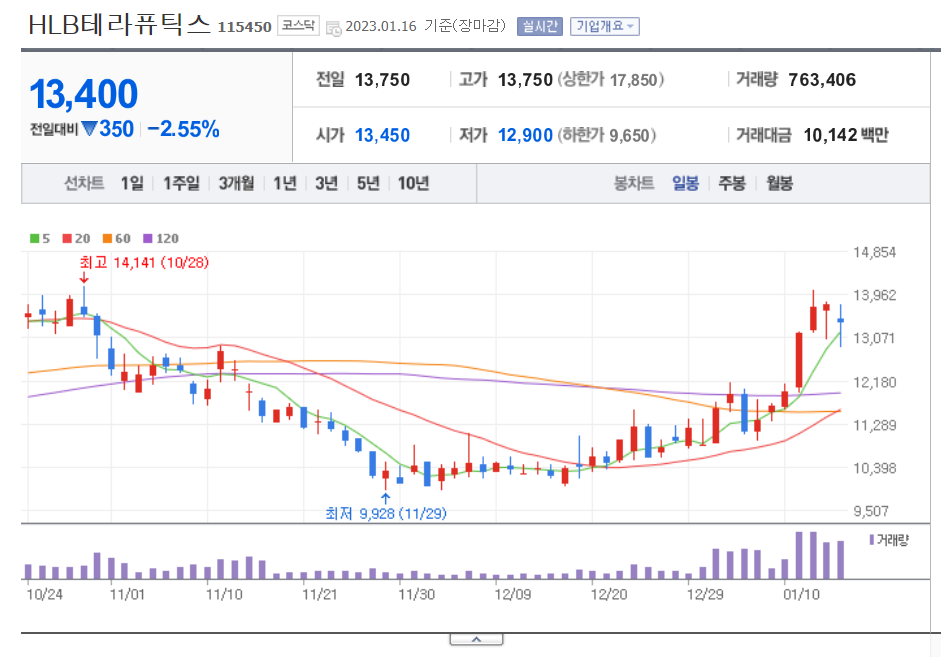Screen dimensions: 941x657
Task: Click the 14,854 price axis label
Action: (x=874, y=253)
